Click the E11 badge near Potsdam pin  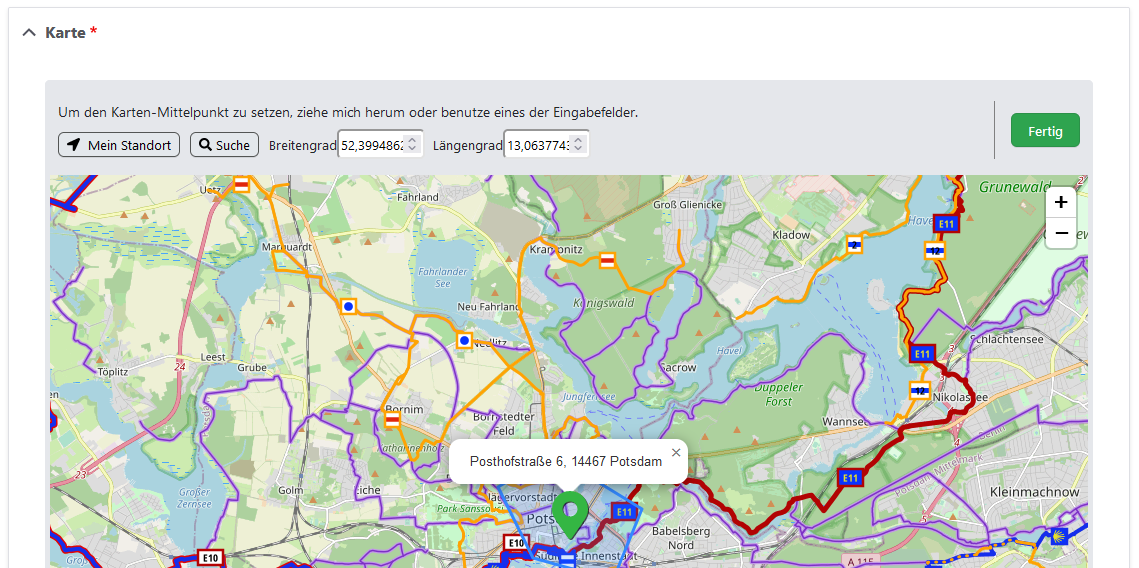pos(624,512)
